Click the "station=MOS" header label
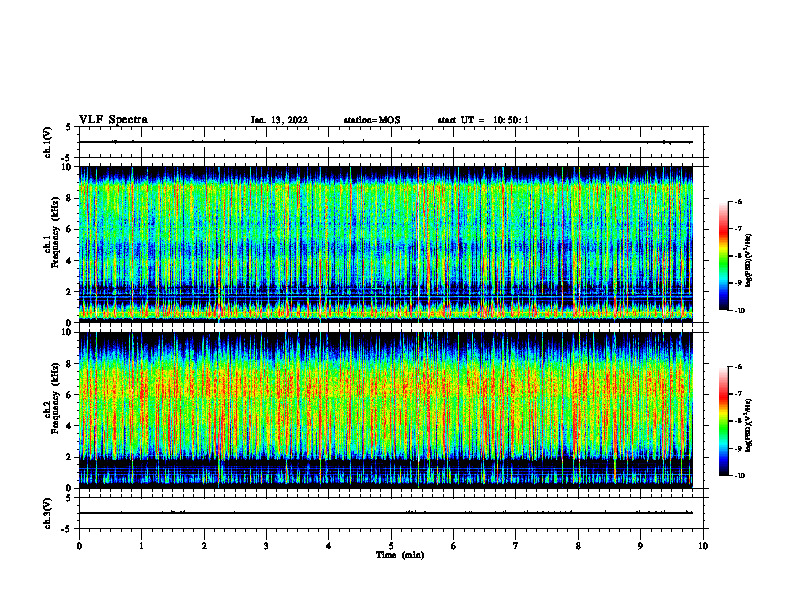Image resolution: width=792 pixels, height=612 pixels. [372, 120]
